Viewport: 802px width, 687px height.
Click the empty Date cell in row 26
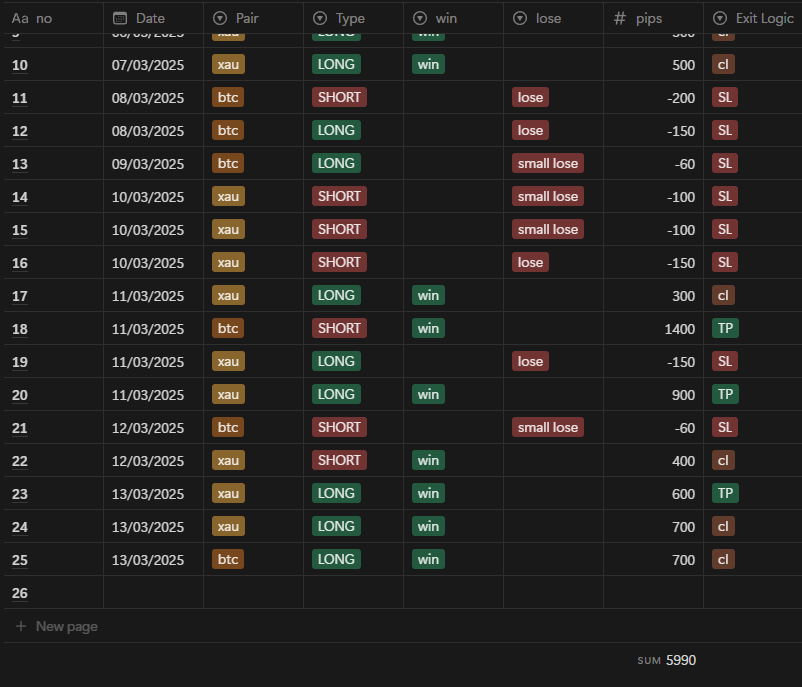click(153, 592)
